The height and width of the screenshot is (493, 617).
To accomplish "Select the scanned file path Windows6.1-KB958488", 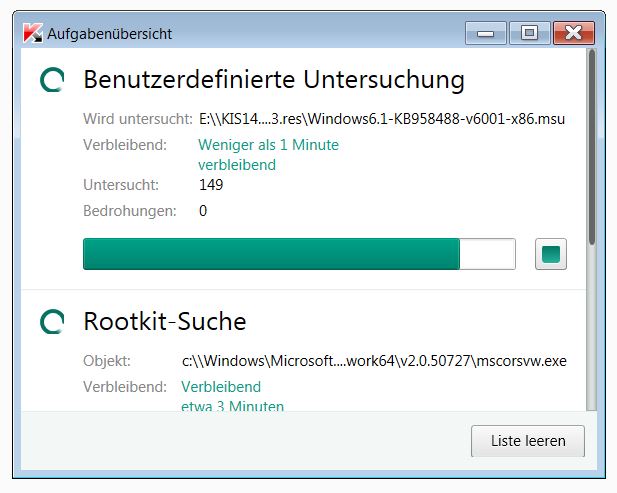I will 382,119.
